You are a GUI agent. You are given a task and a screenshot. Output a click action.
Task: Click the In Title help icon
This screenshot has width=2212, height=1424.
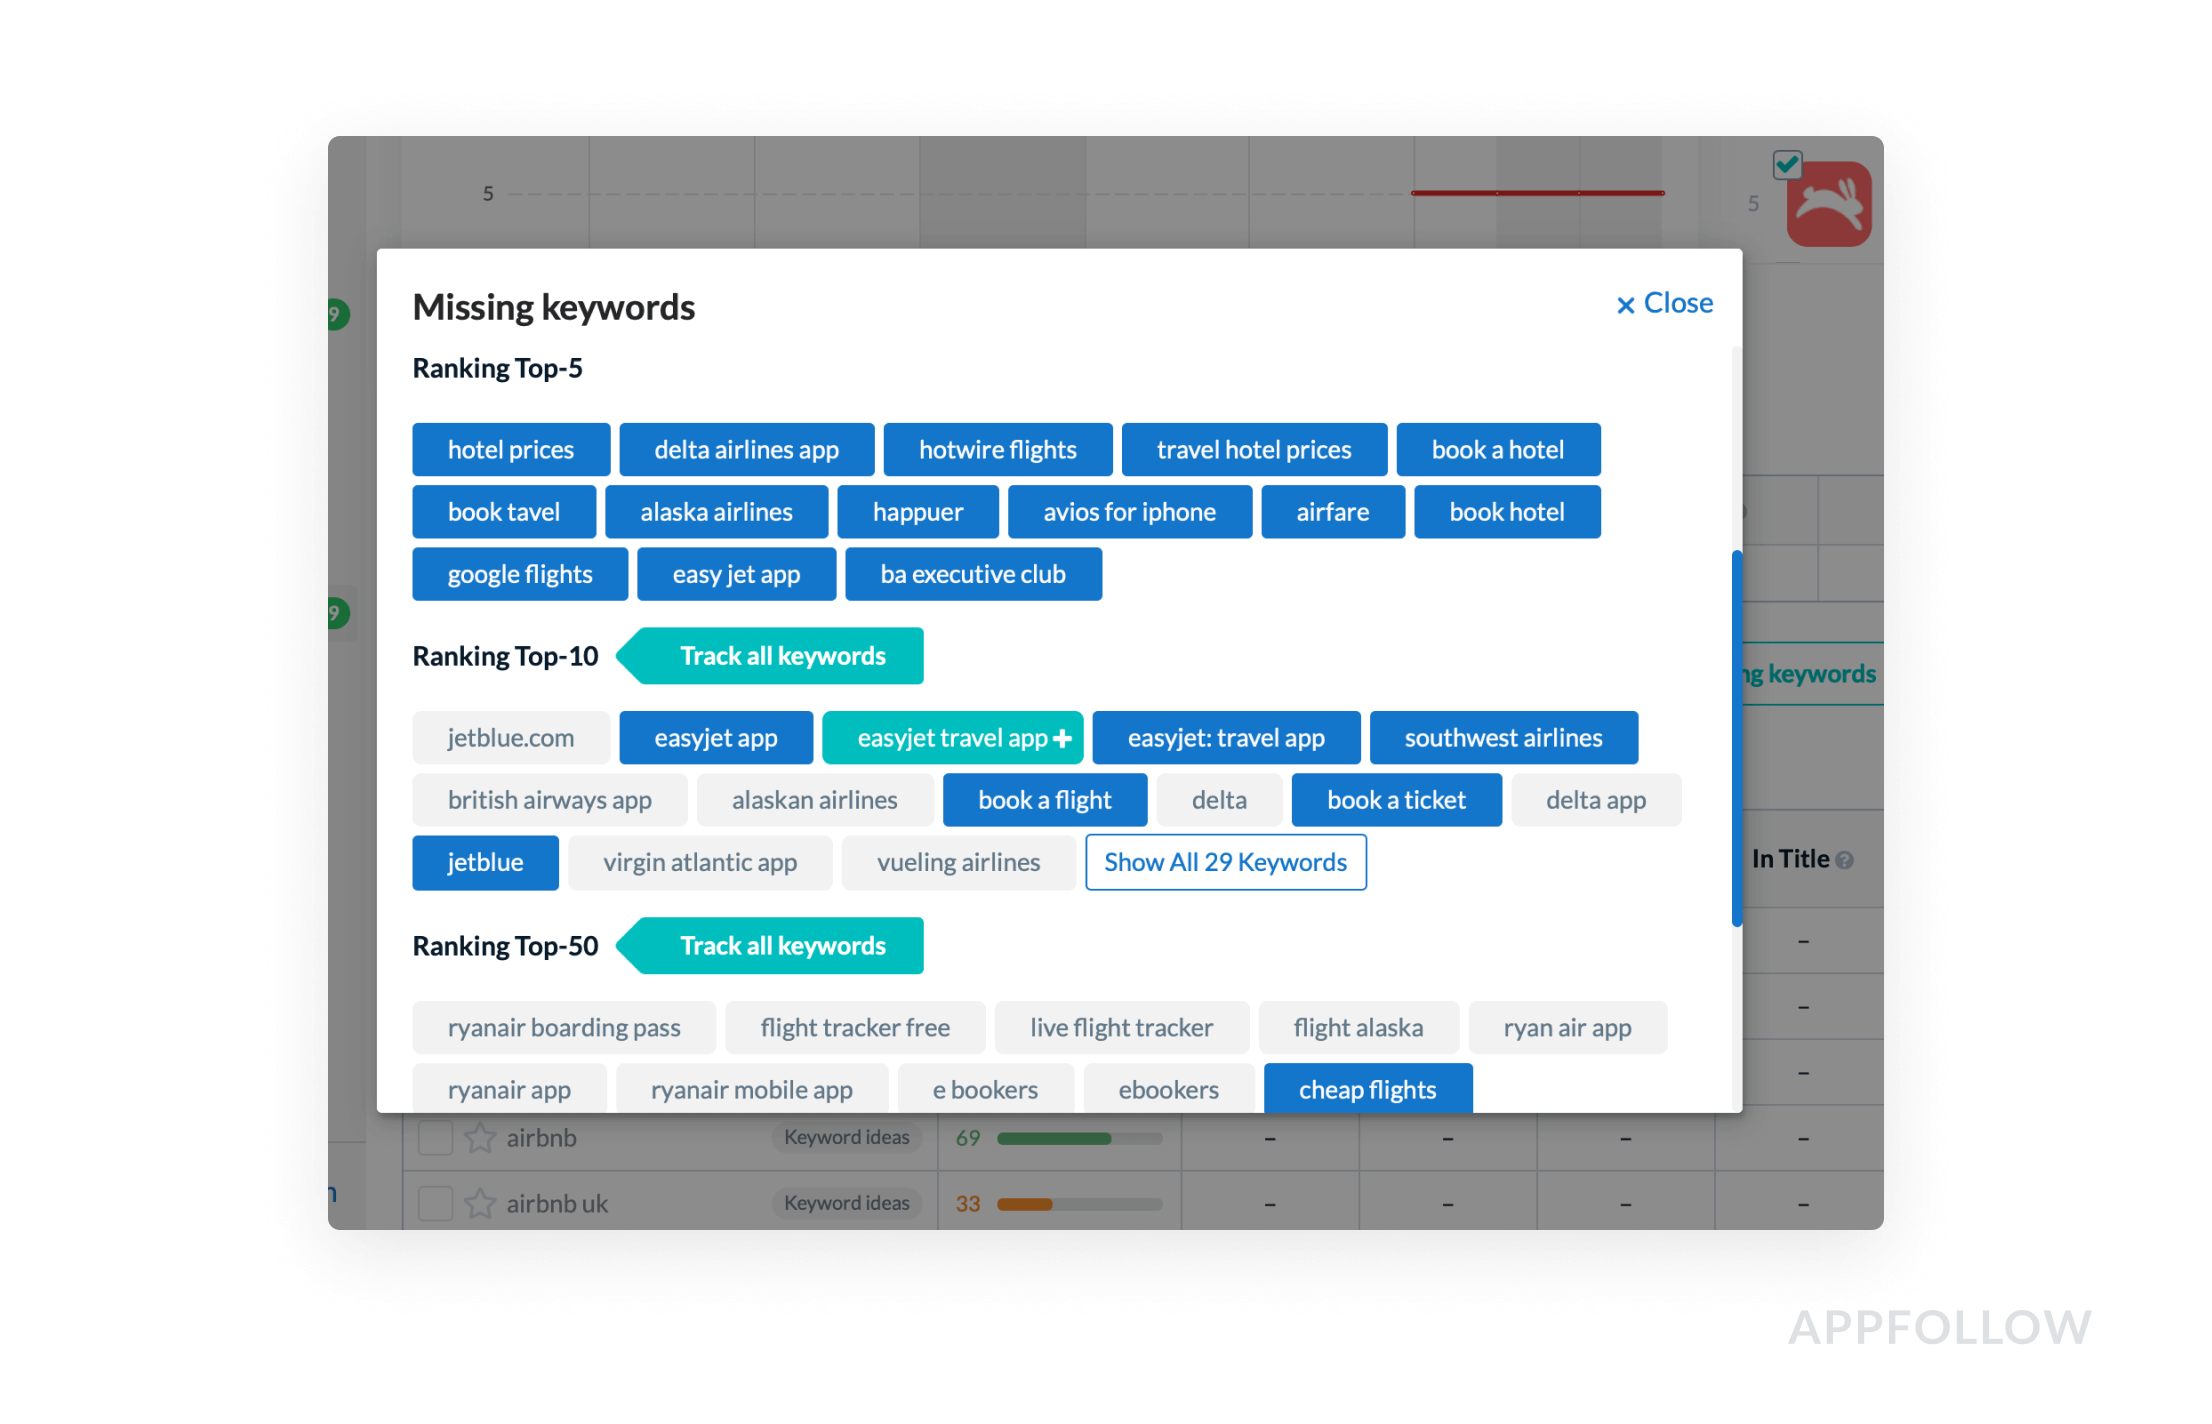[x=1845, y=860]
